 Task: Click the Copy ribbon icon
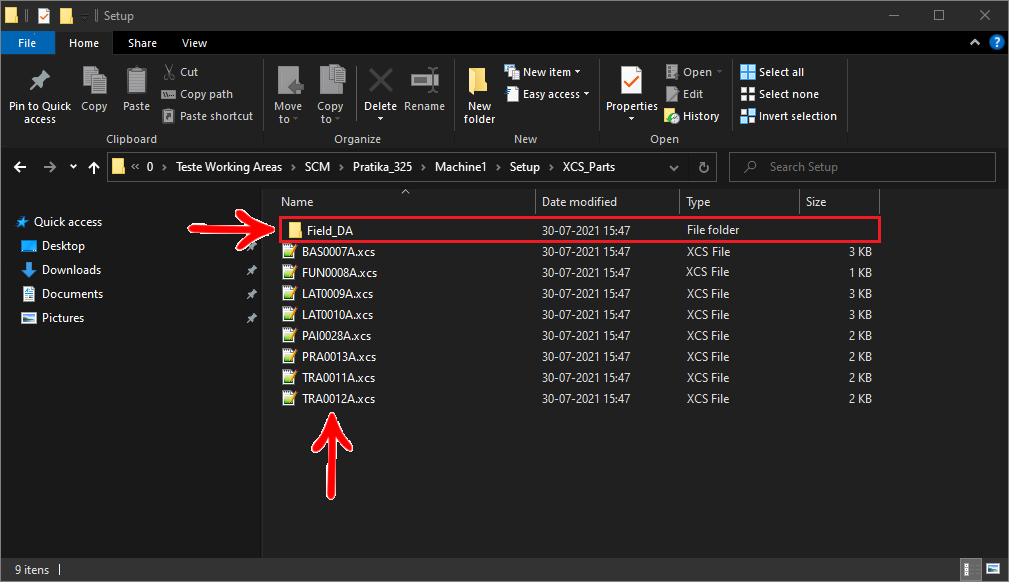click(x=94, y=81)
